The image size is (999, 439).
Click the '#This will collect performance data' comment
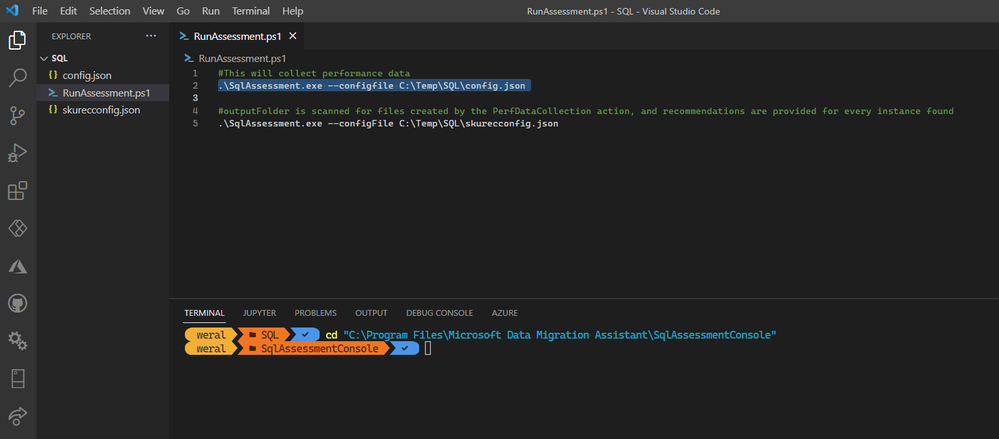click(x=314, y=73)
